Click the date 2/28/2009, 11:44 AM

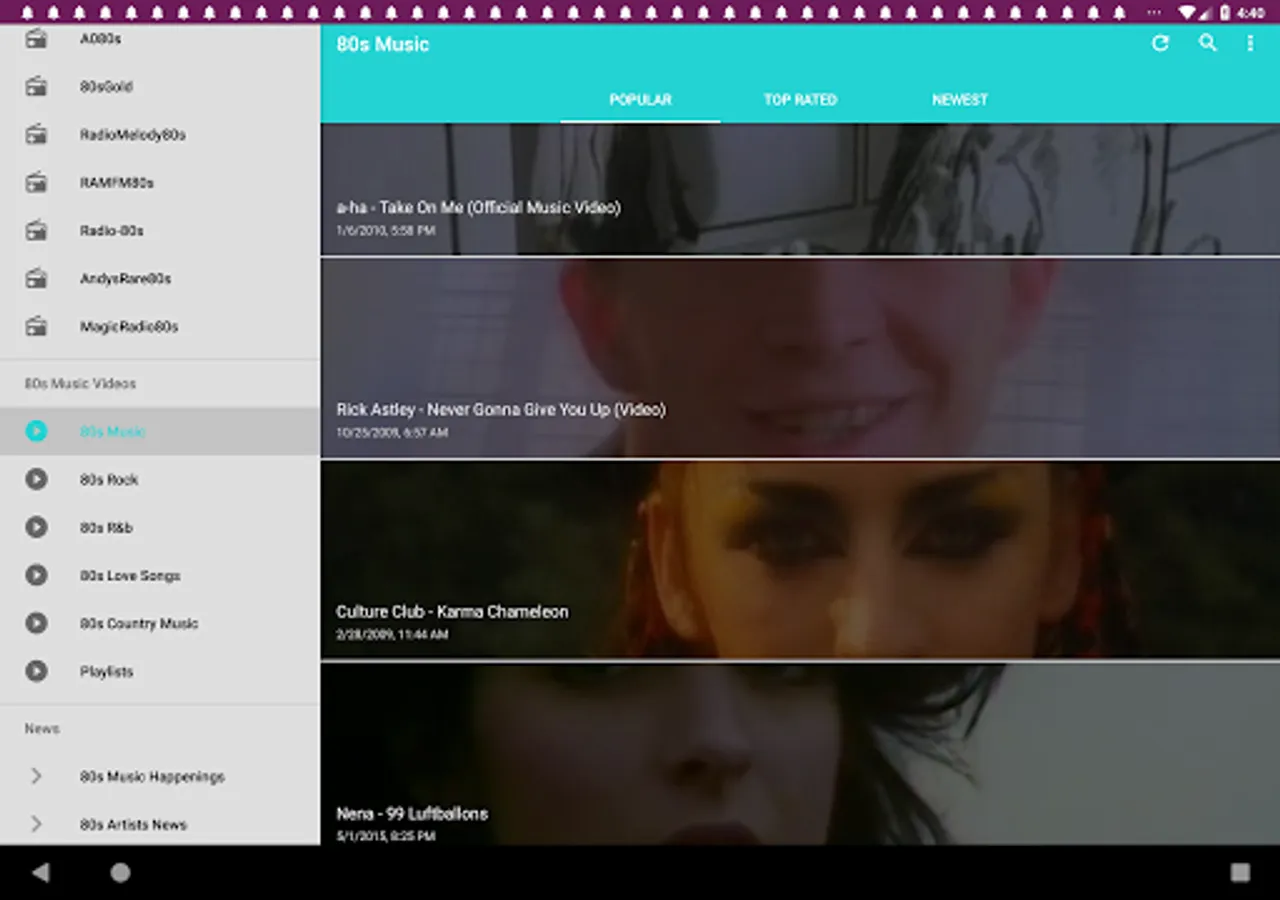coord(392,635)
